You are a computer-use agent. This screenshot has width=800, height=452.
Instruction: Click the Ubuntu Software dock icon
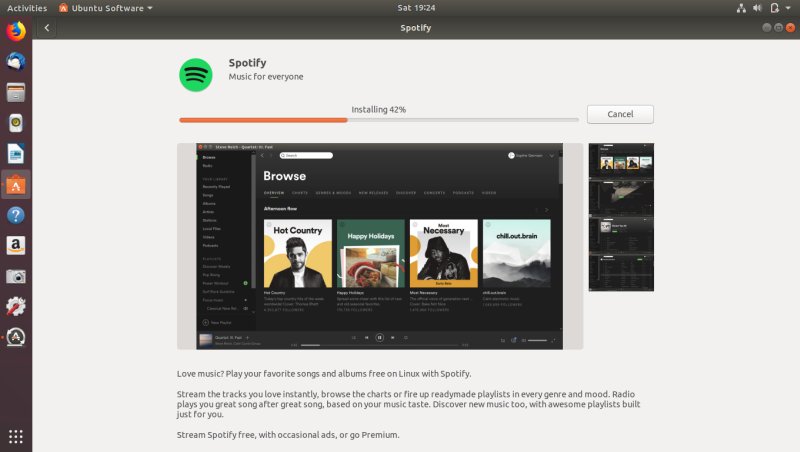[16, 184]
